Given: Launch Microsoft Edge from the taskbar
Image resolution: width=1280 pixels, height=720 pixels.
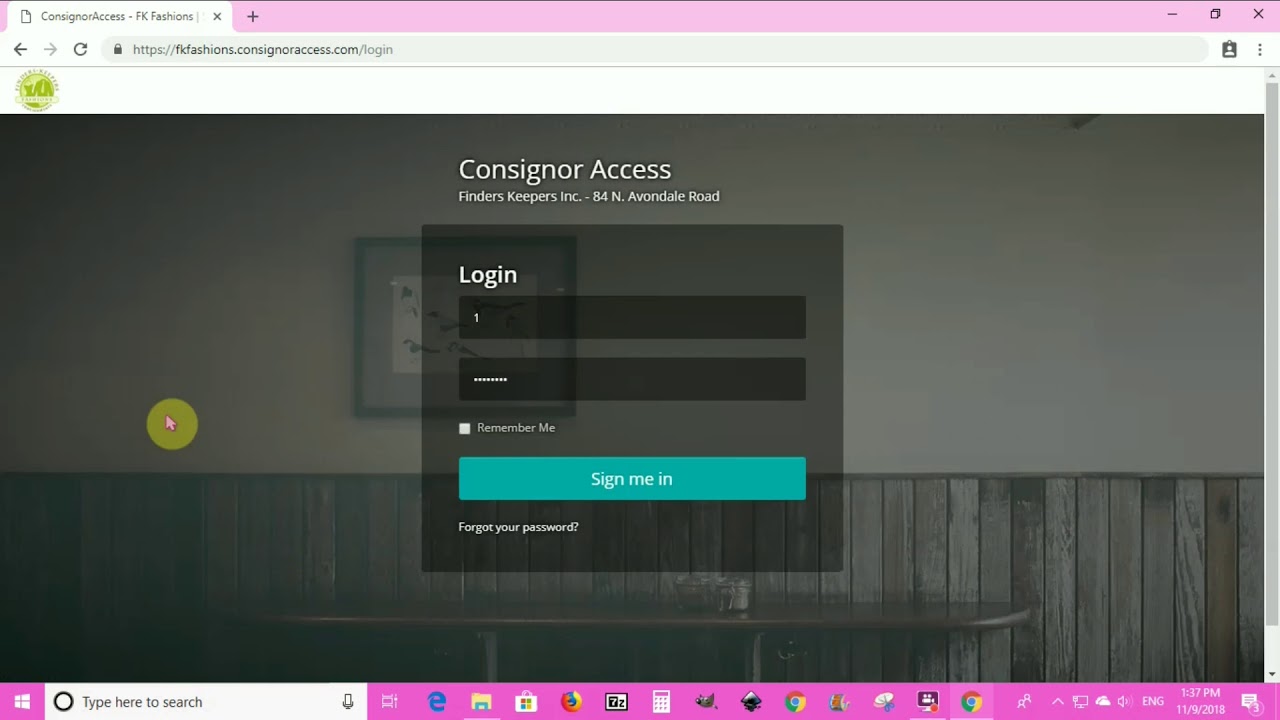Looking at the screenshot, I should pyautogui.click(x=437, y=702).
